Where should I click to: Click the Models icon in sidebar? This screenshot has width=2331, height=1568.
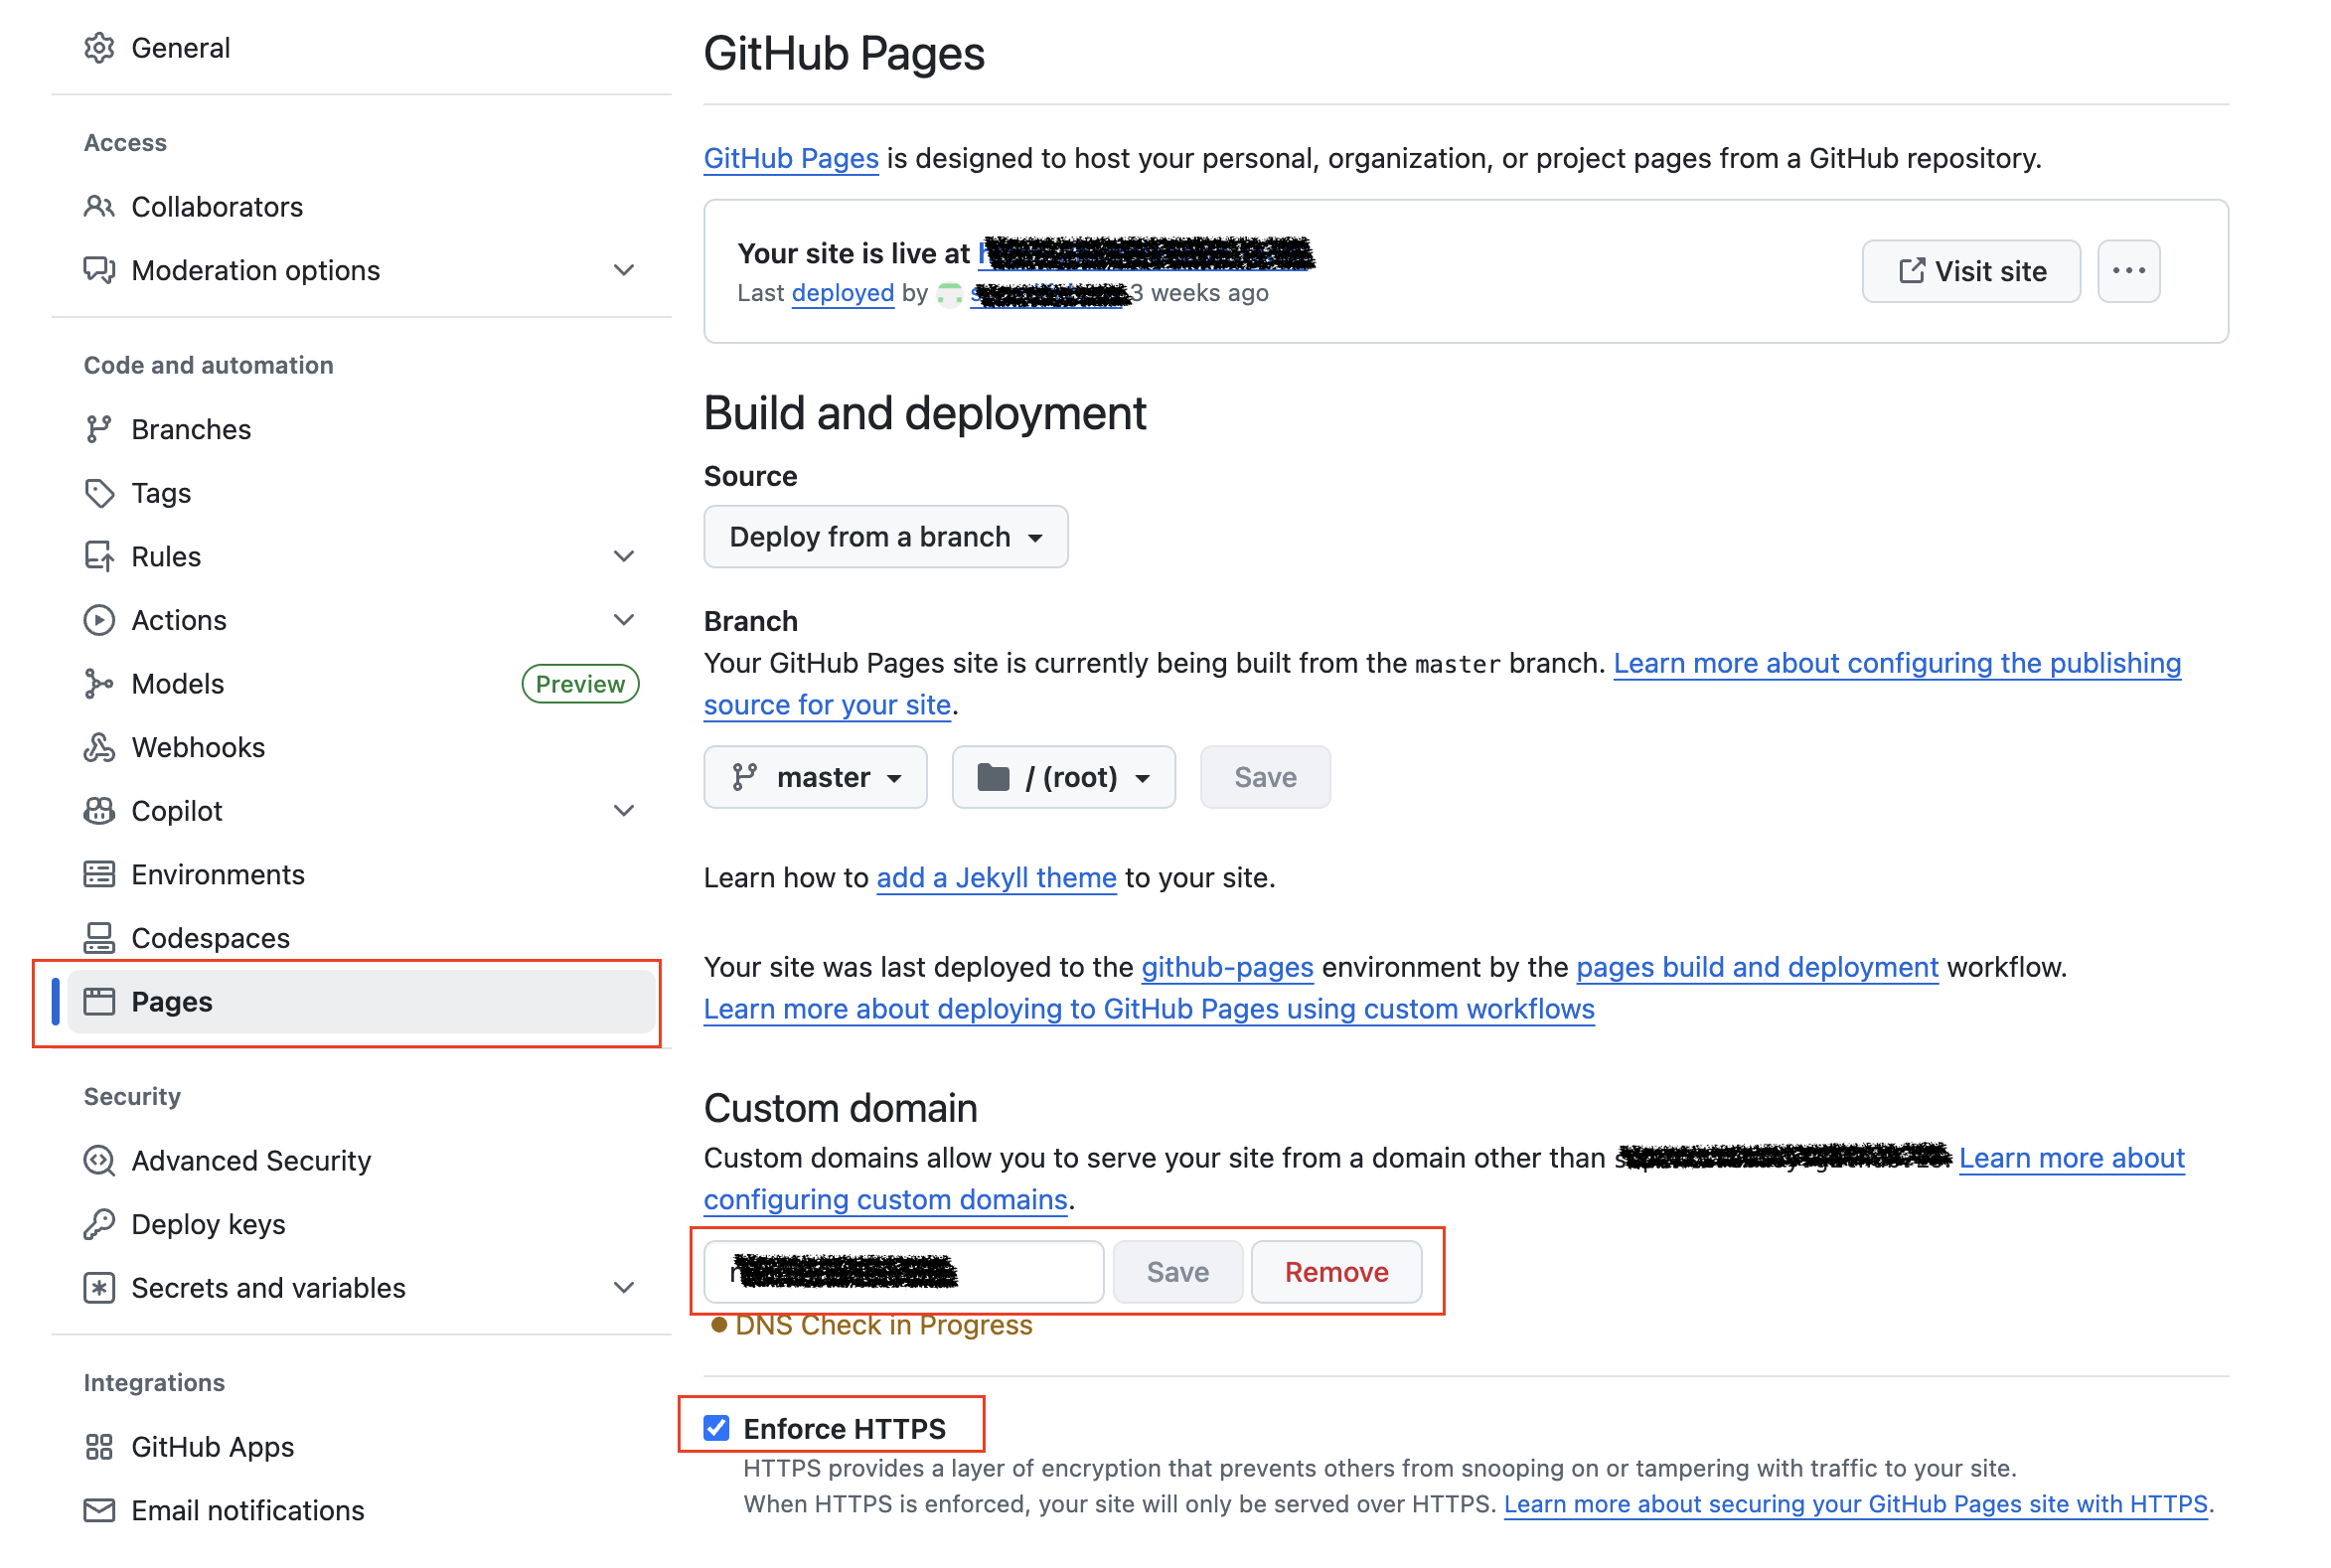99,684
